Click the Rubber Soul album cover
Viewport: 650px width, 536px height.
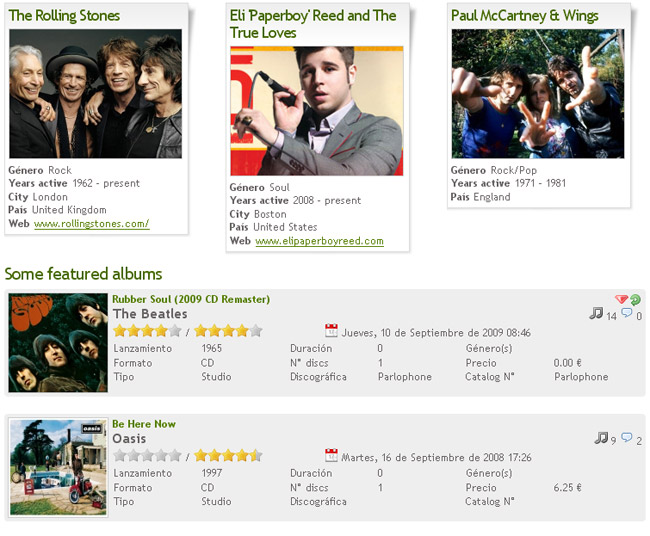tap(57, 343)
